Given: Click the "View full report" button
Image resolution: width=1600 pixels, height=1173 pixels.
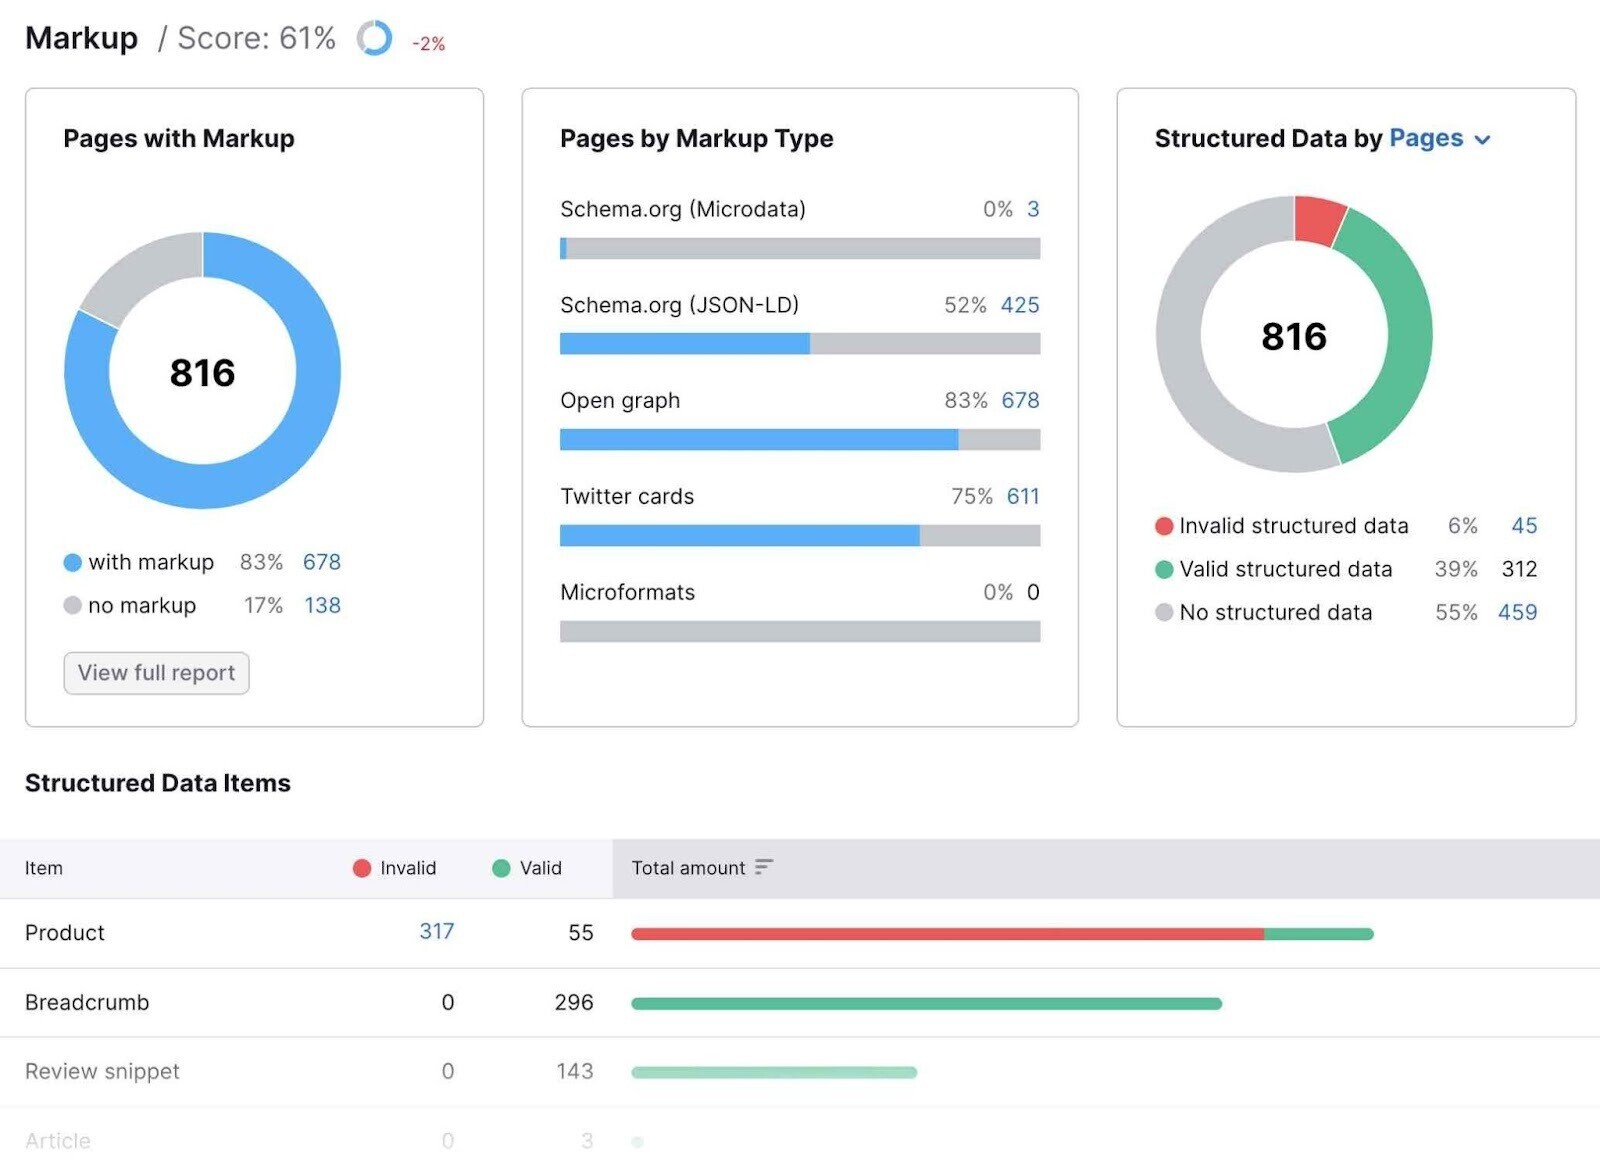Looking at the screenshot, I should (x=155, y=673).
